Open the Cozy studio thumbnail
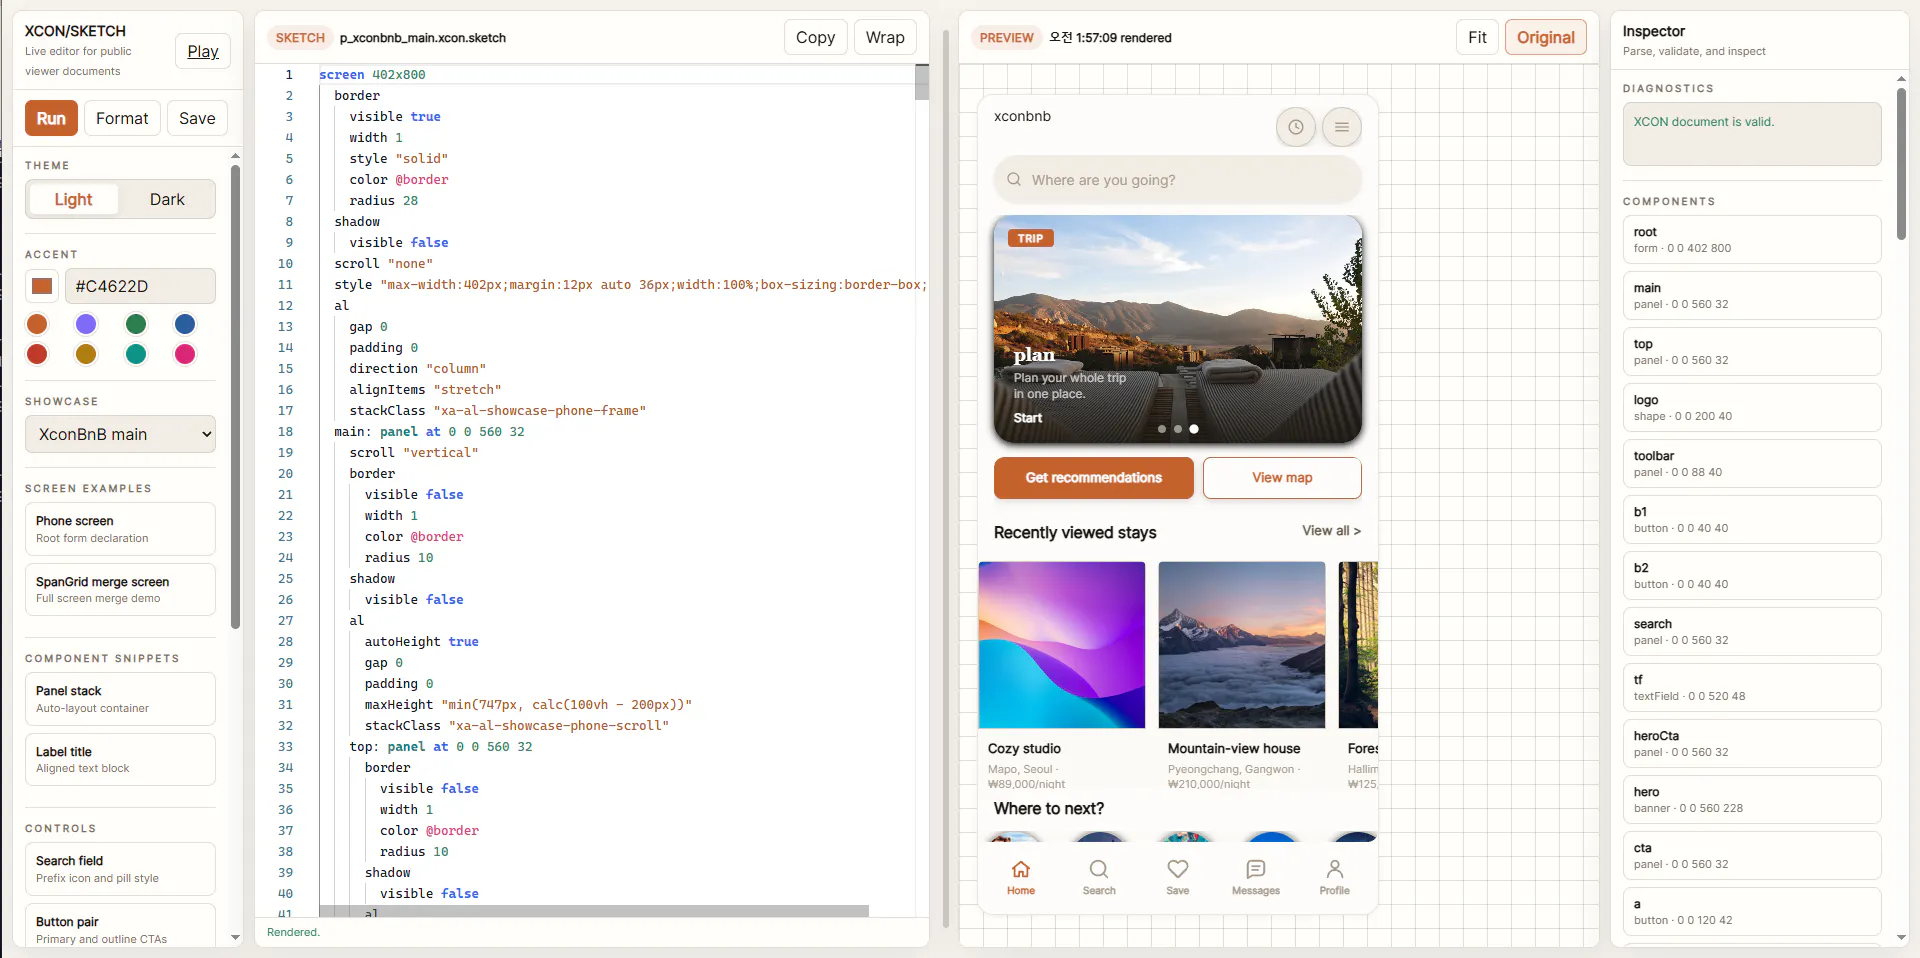This screenshot has width=1920, height=958. (1061, 645)
